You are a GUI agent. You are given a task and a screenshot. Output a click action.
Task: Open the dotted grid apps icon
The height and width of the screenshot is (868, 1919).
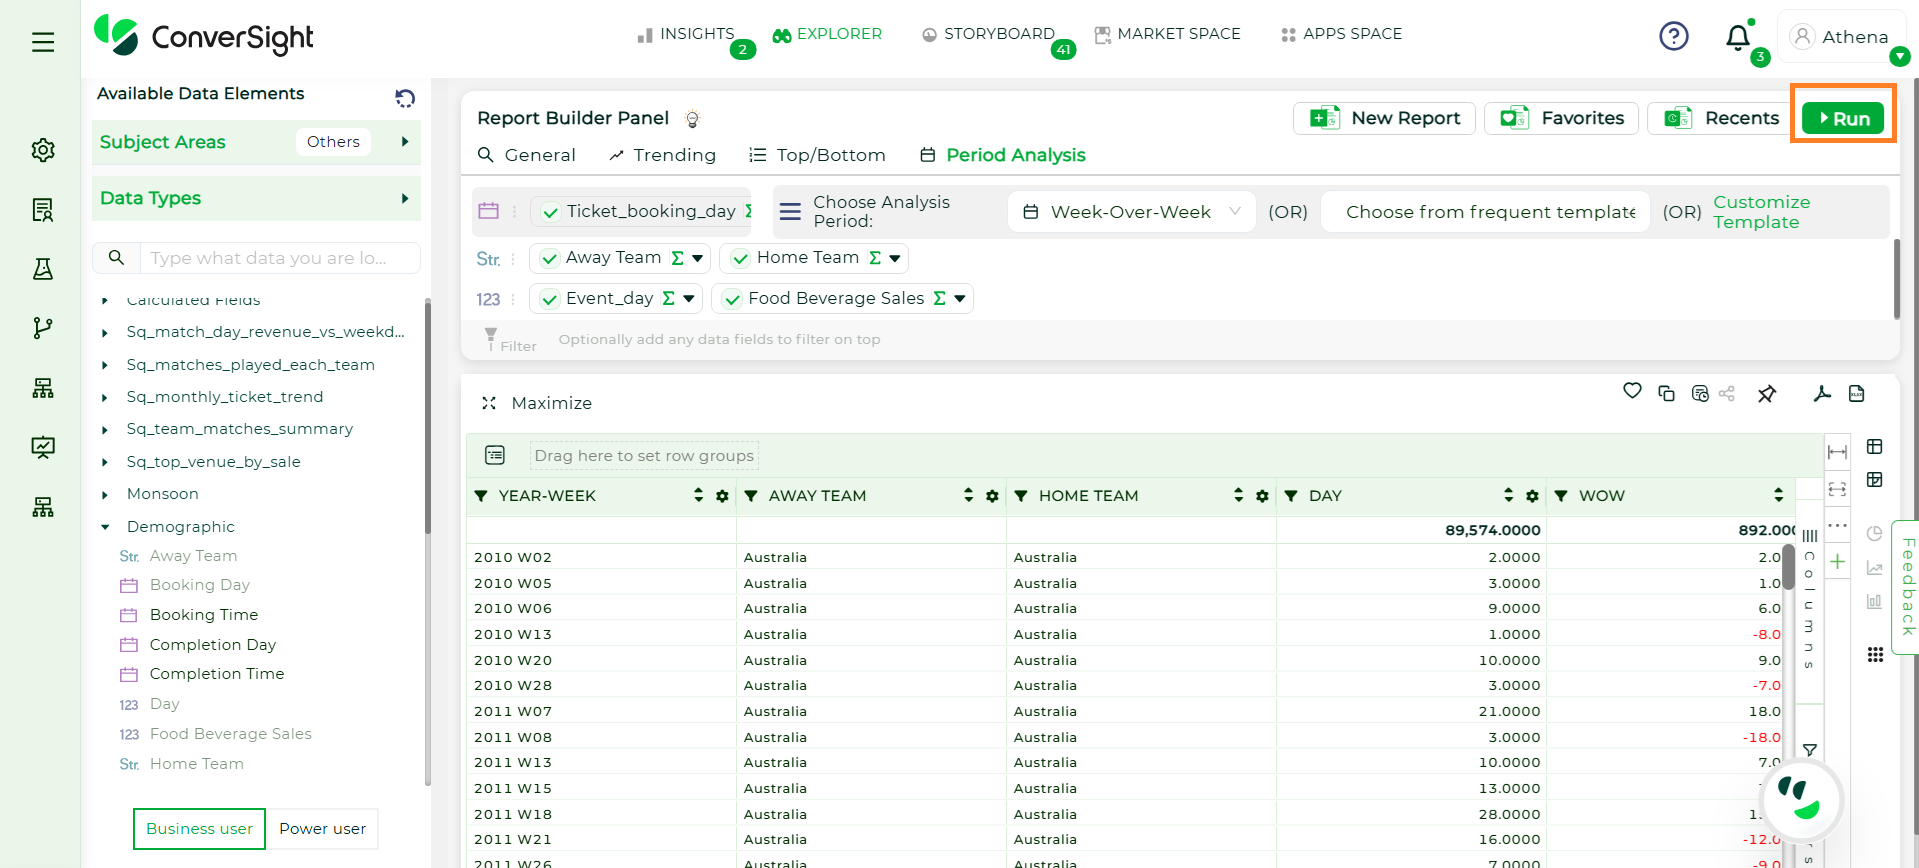1875,654
